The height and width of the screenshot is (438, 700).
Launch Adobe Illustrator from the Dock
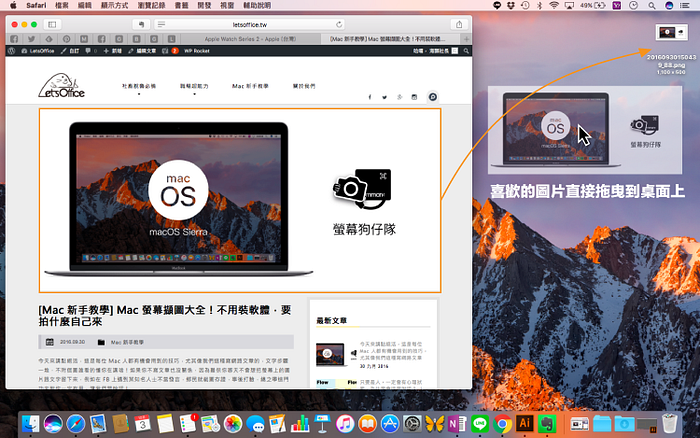pos(525,423)
